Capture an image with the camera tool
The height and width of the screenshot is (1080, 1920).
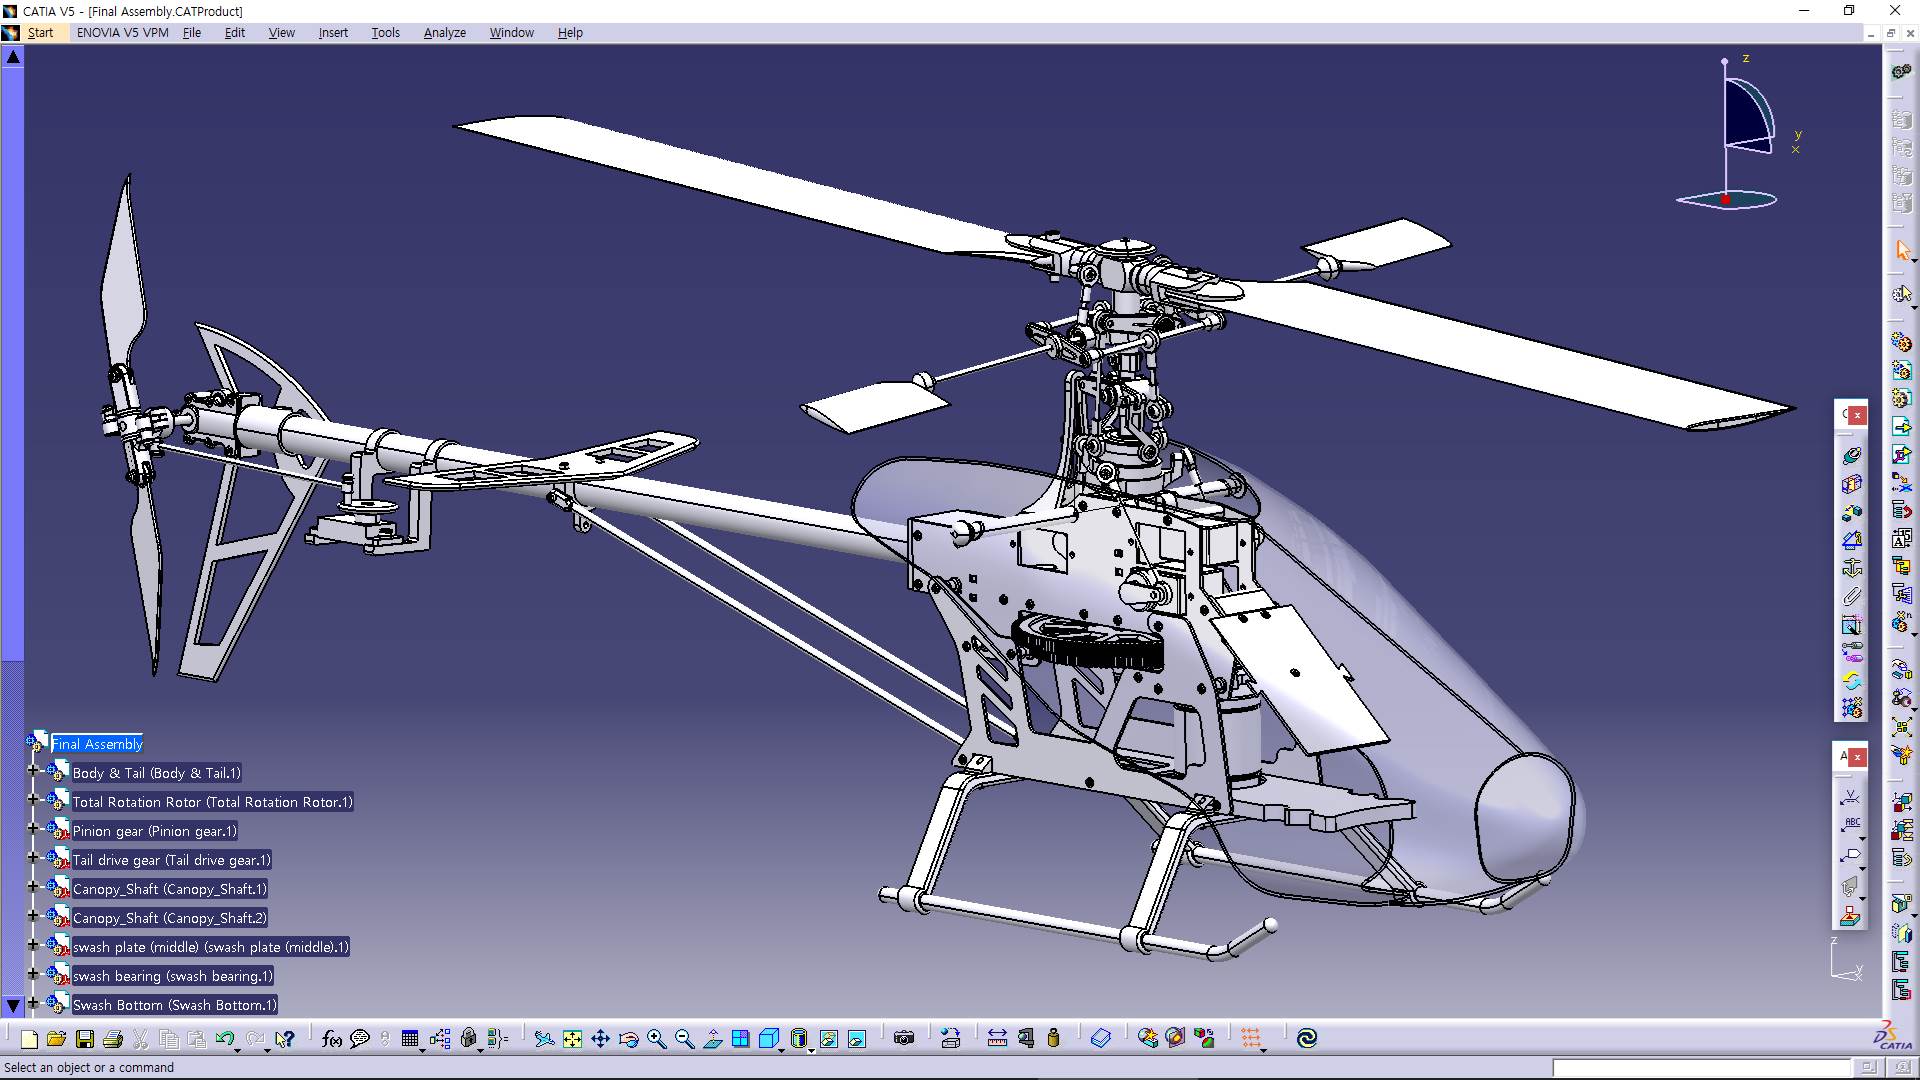click(x=903, y=1038)
